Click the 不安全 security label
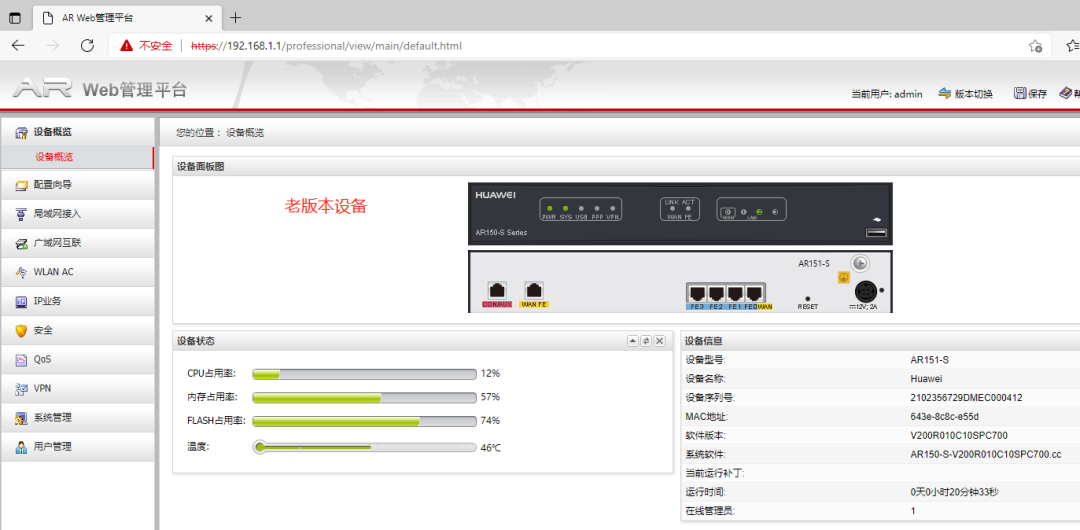The image size is (1080, 530). 155,46
